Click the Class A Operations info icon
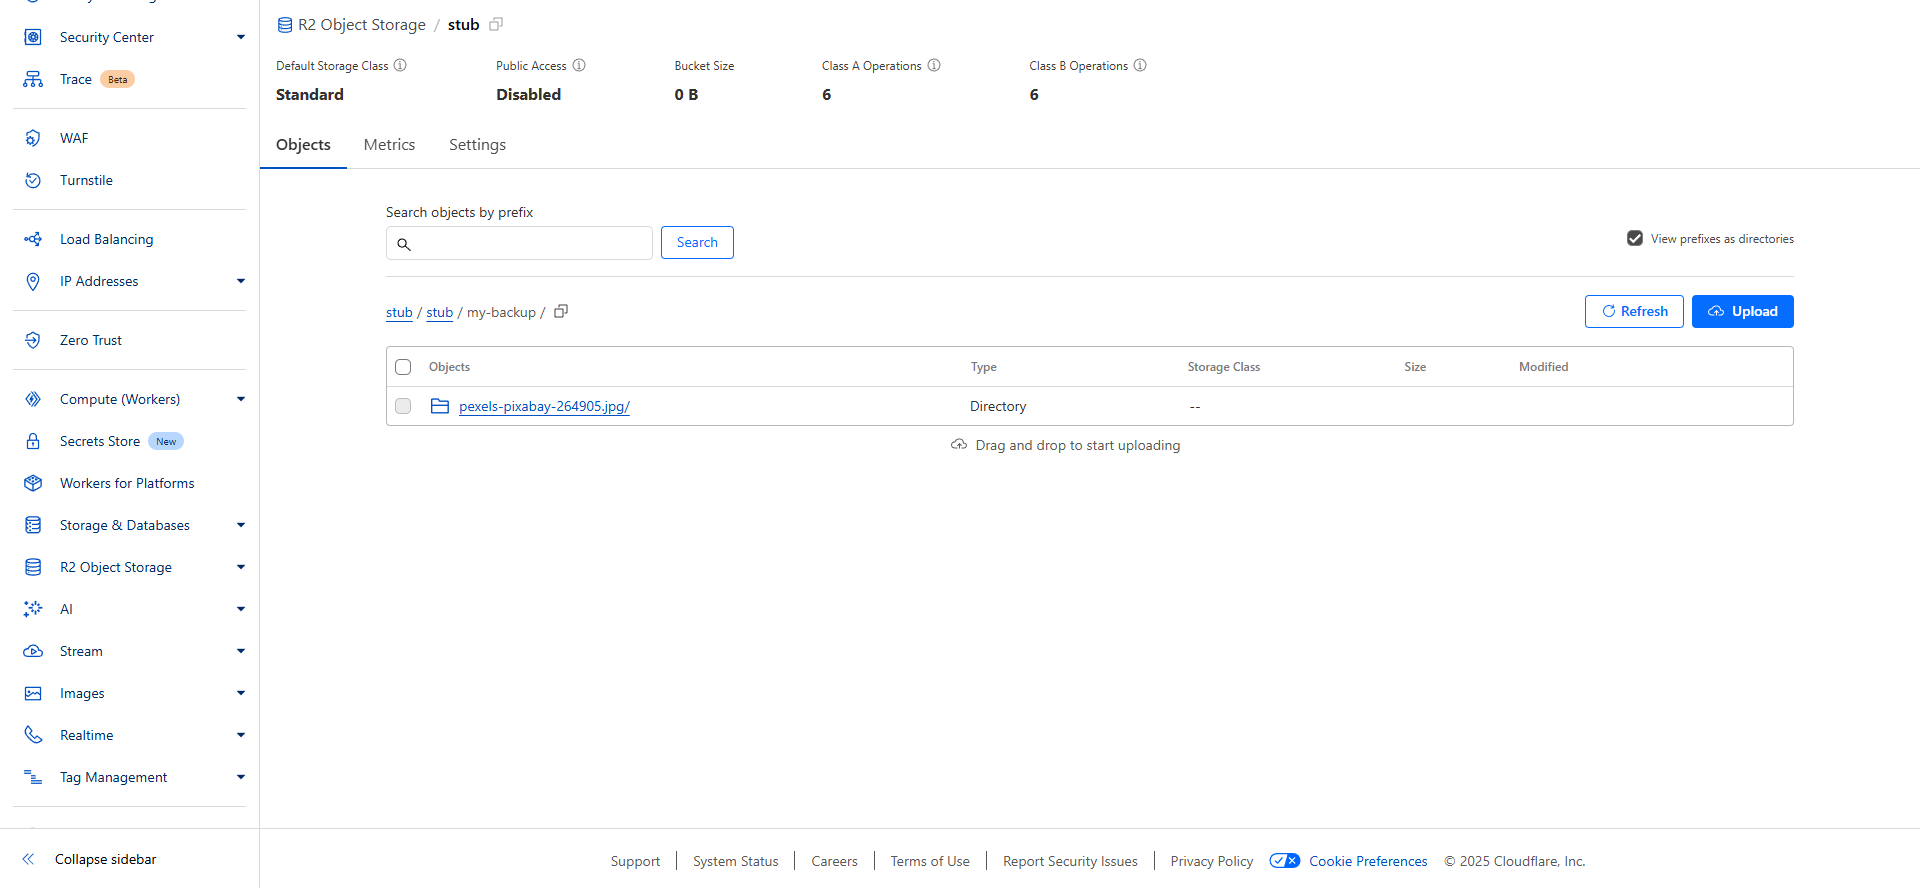 click(934, 66)
